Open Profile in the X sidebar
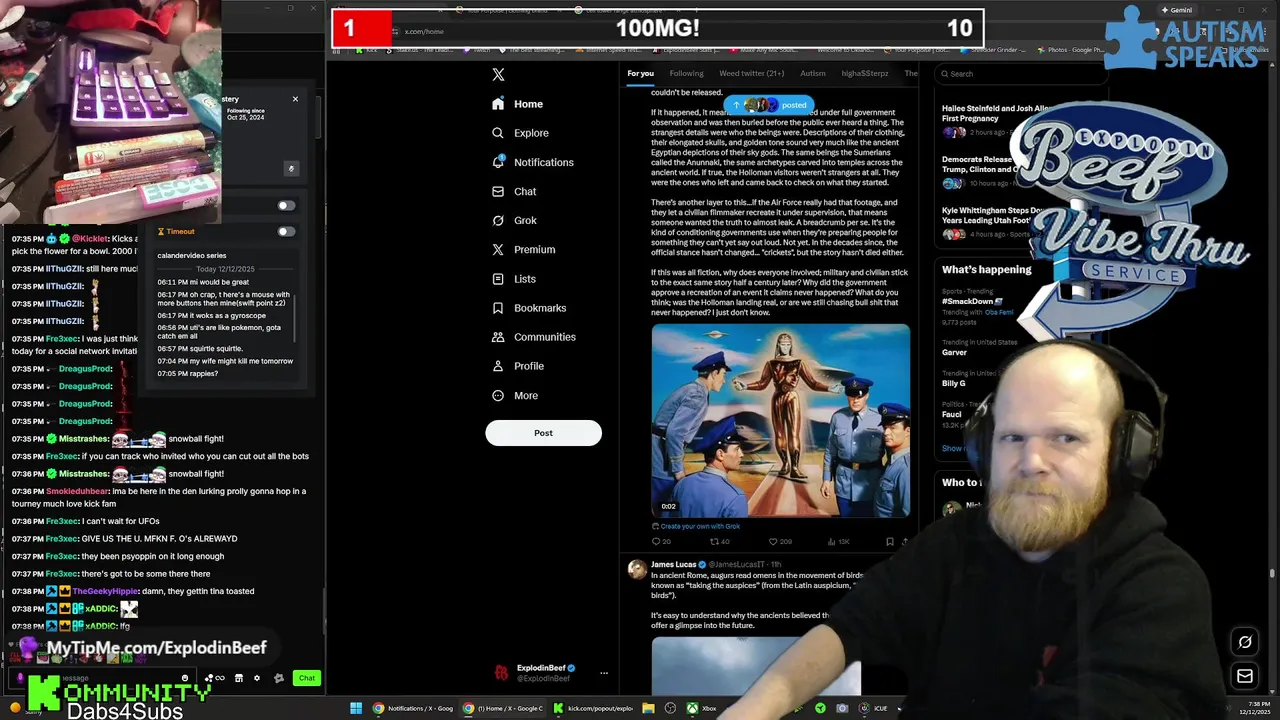Image resolution: width=1280 pixels, height=720 pixels. pos(518,366)
